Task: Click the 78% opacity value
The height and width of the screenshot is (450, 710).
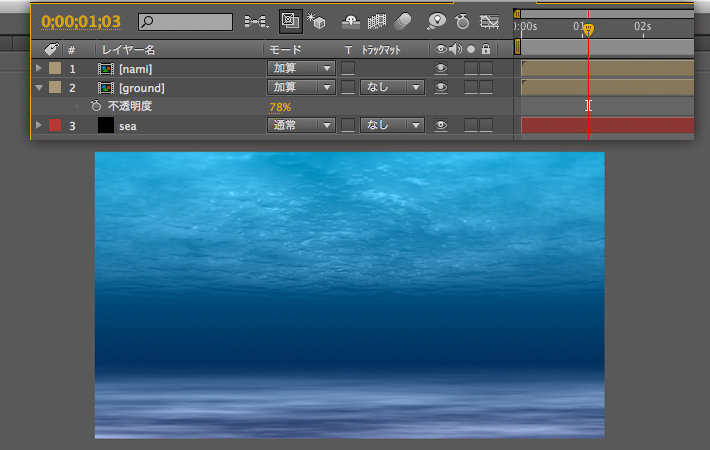Action: click(280, 107)
